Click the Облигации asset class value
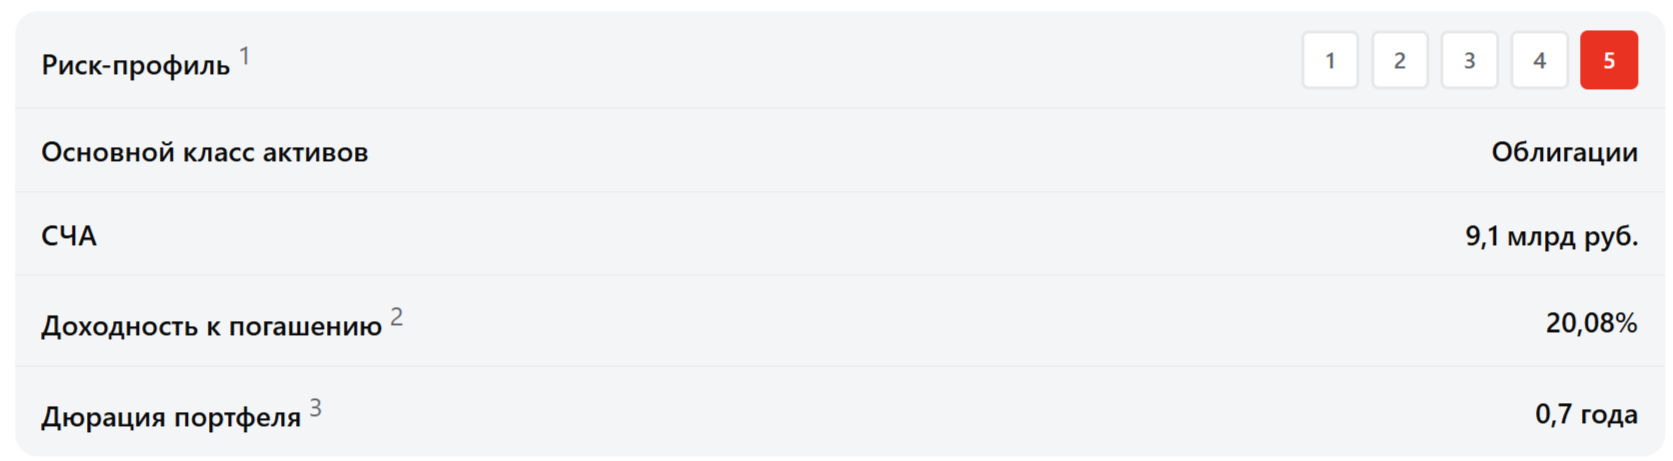 coord(1564,152)
